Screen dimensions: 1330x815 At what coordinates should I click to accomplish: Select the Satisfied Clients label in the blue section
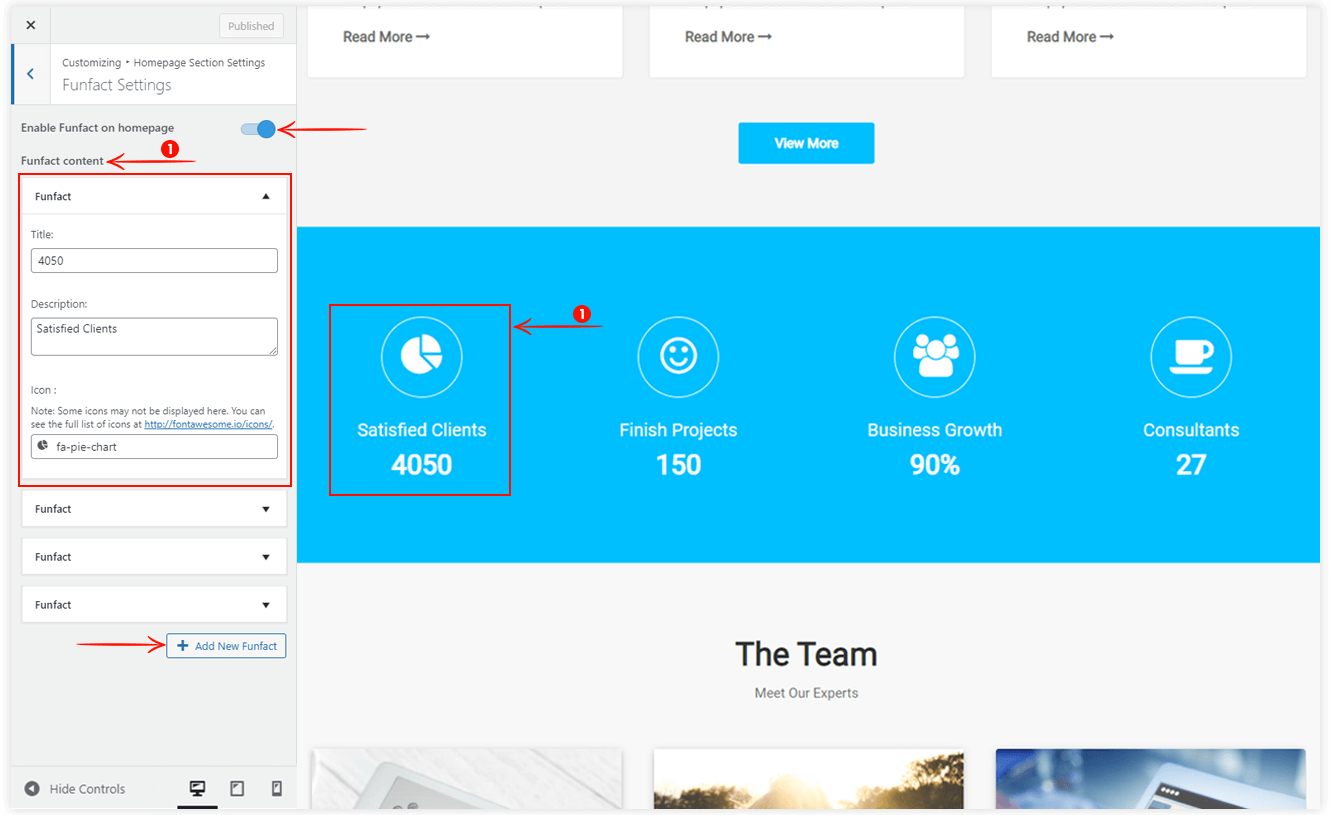422,430
